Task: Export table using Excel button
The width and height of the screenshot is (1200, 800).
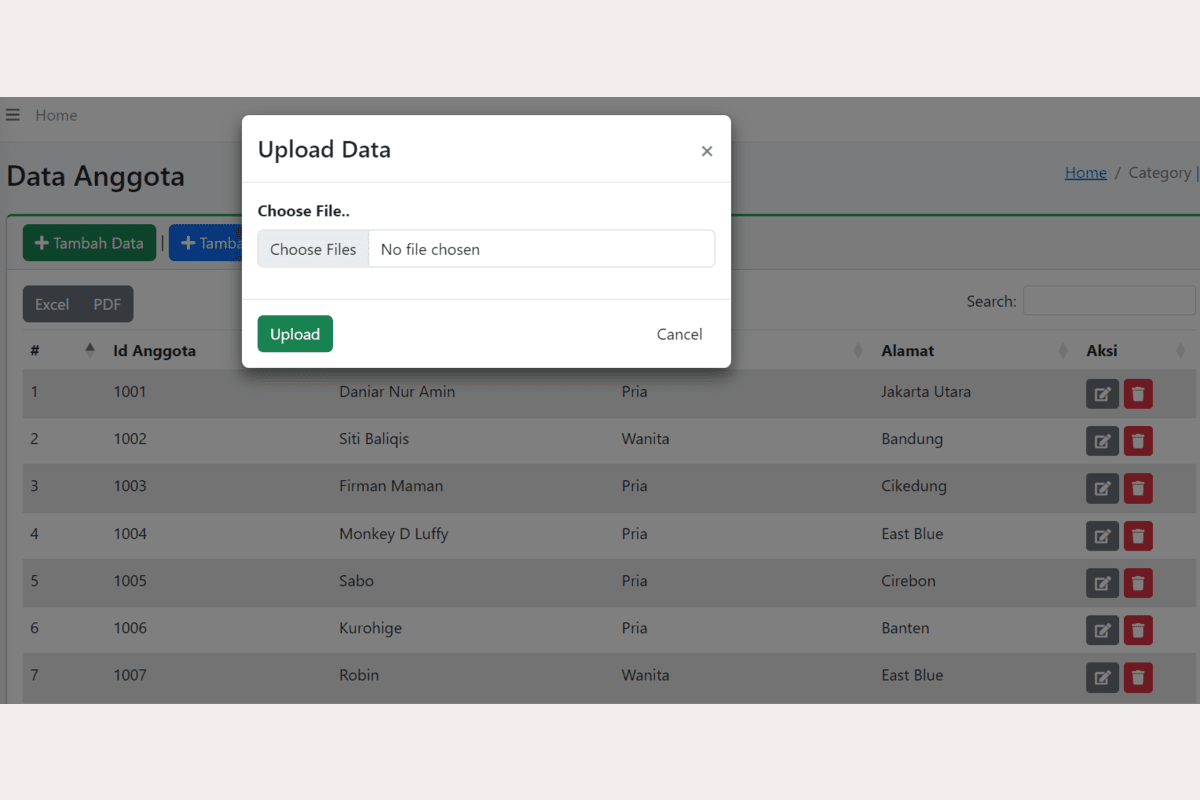Action: [x=52, y=304]
